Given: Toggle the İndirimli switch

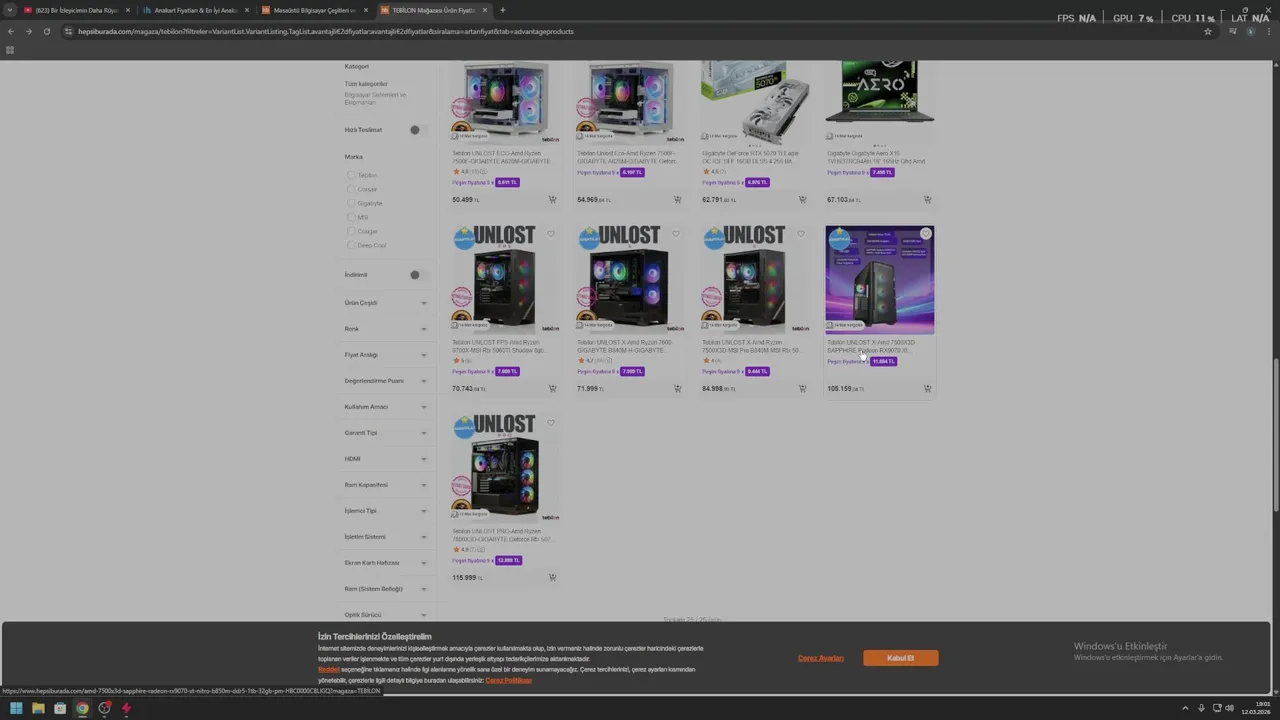Looking at the screenshot, I should point(418,275).
